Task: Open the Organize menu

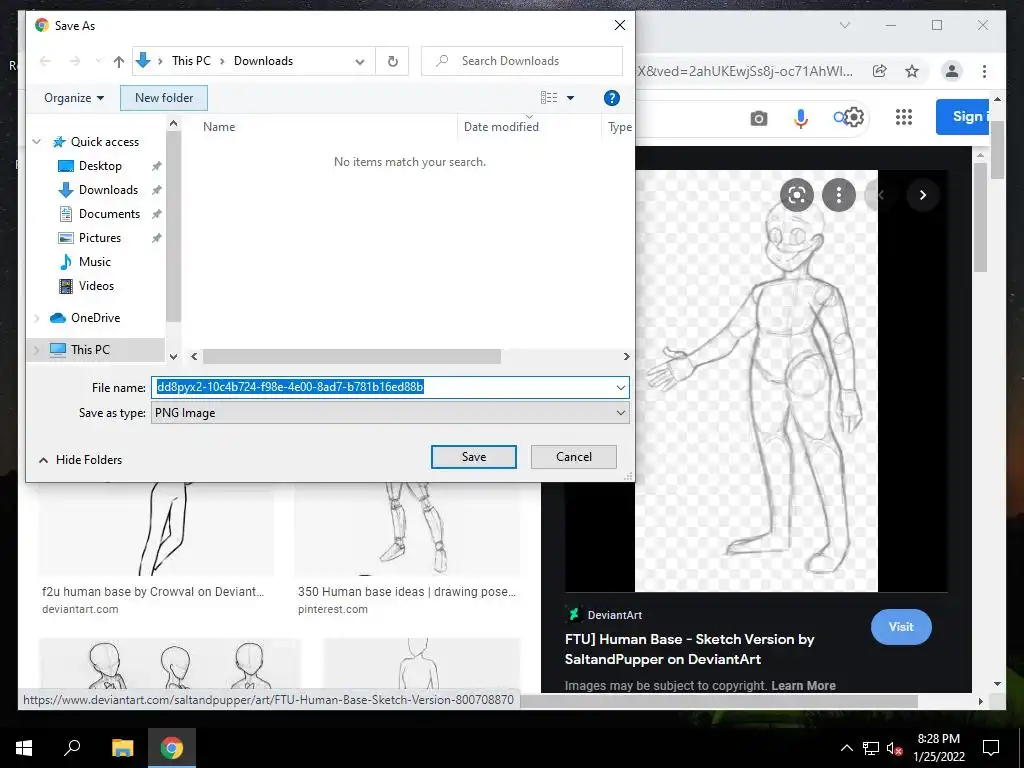Action: tap(74, 98)
